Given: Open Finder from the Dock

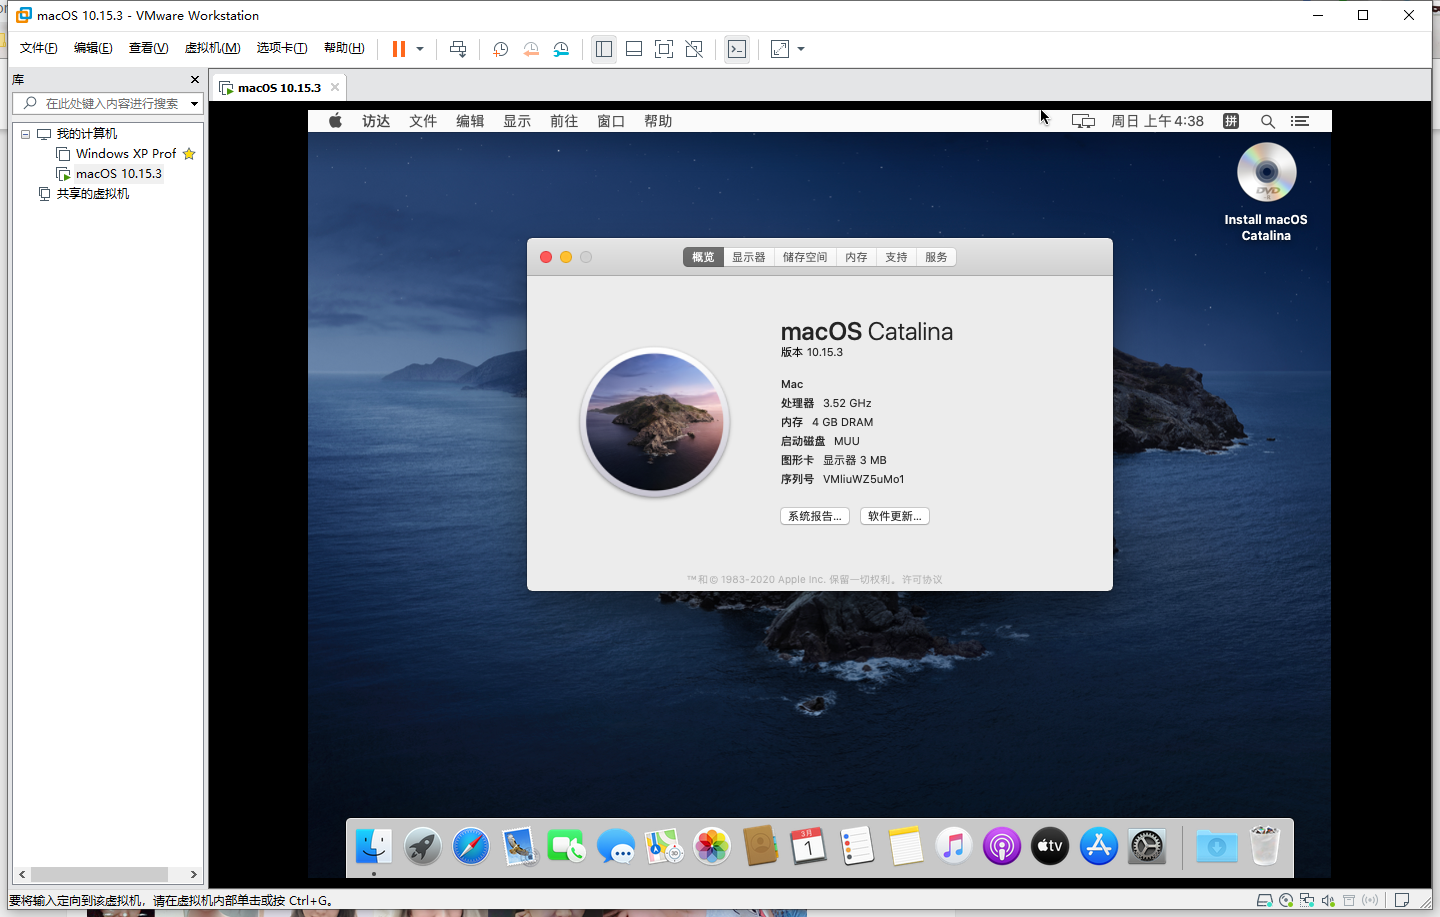Looking at the screenshot, I should tap(374, 847).
